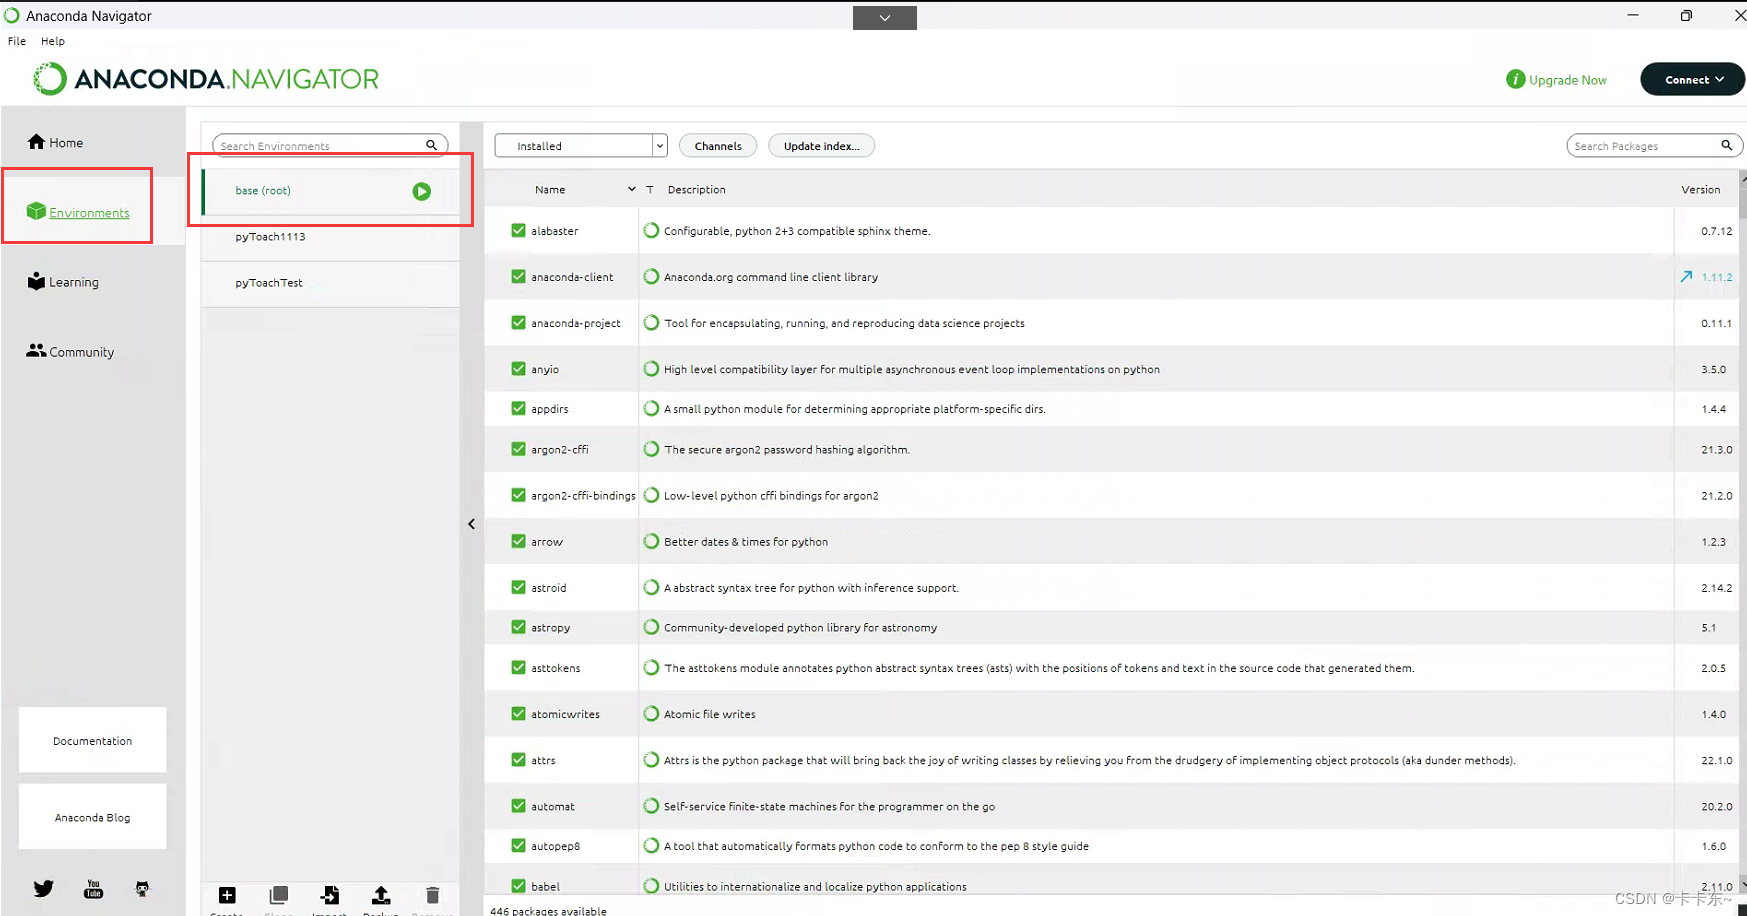Screen dimensions: 1747x916
Task: Click the T type column header
Action: pos(649,189)
